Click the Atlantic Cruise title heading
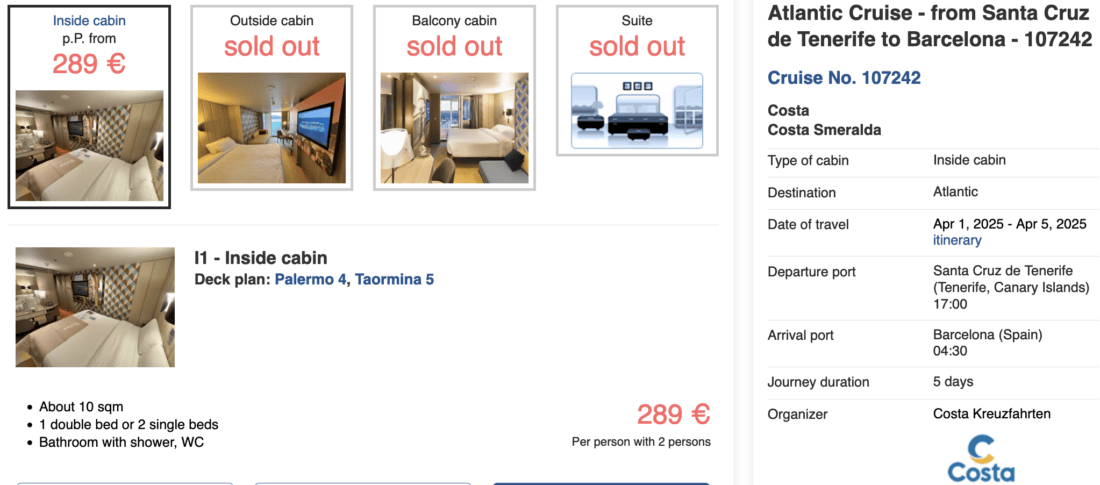Screen dimensions: 1100x485 pos(929,27)
